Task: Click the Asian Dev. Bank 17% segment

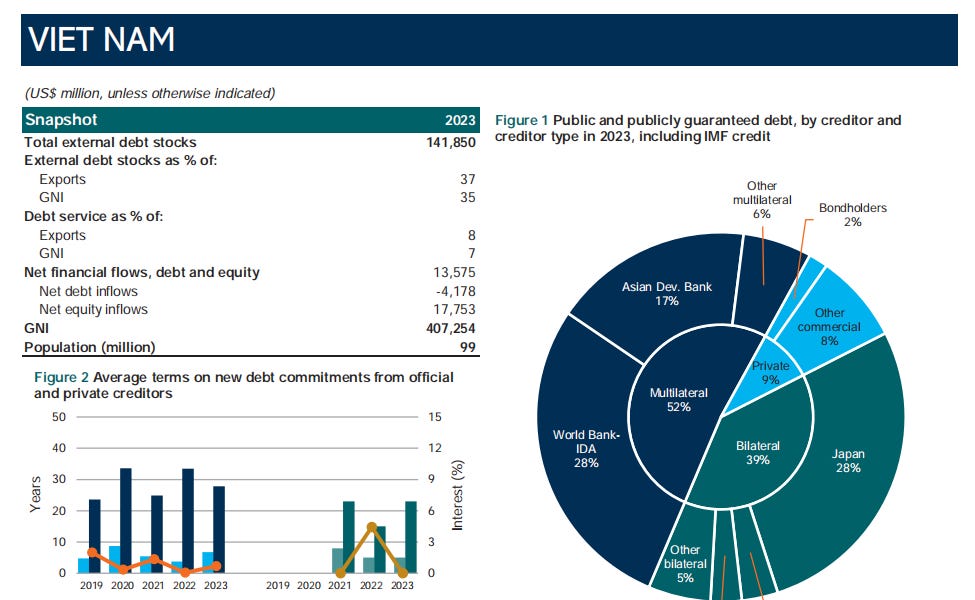Action: 667,293
